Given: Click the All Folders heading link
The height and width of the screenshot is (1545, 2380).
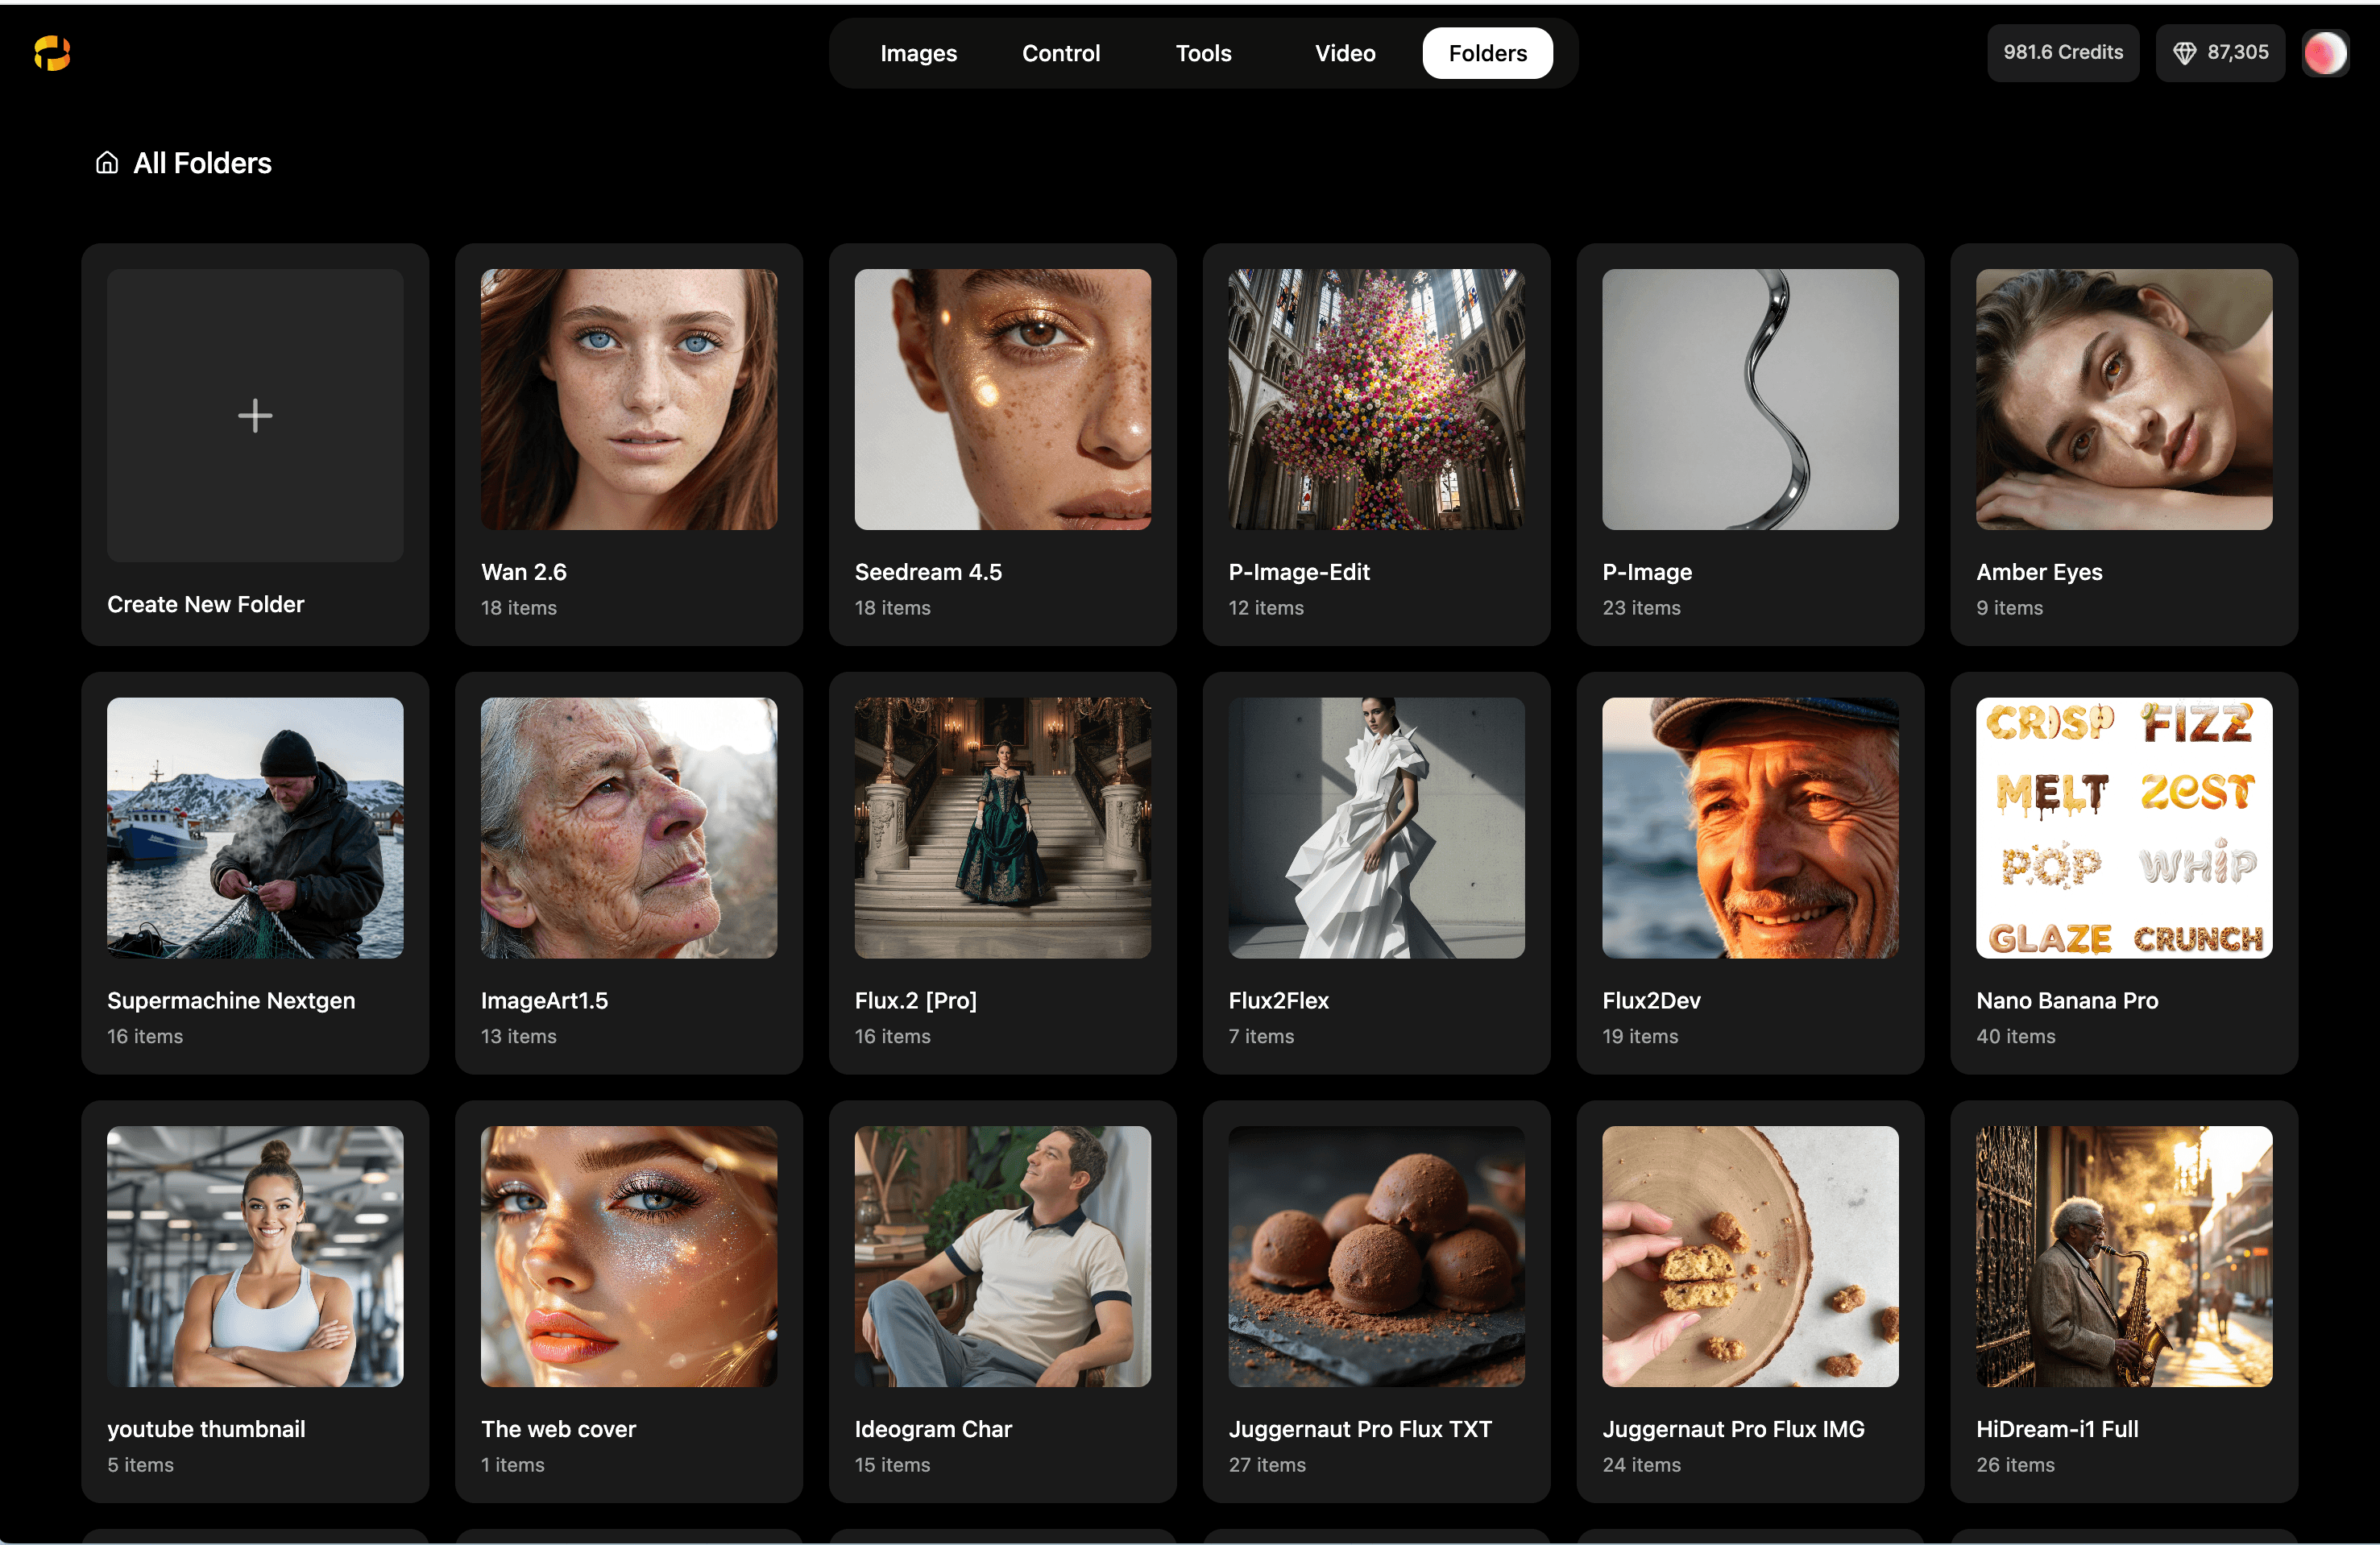Looking at the screenshot, I should (203, 162).
